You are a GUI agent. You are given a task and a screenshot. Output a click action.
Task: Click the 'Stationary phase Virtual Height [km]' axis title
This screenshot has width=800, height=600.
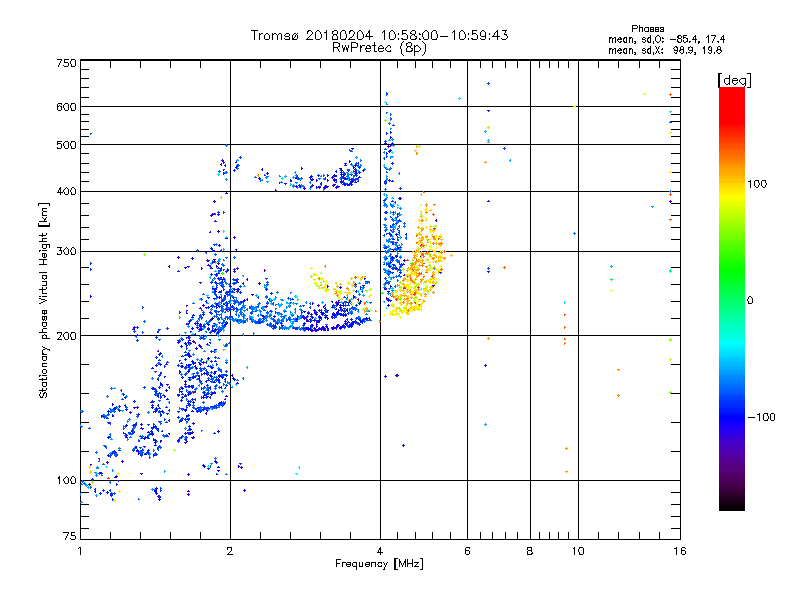(43, 300)
